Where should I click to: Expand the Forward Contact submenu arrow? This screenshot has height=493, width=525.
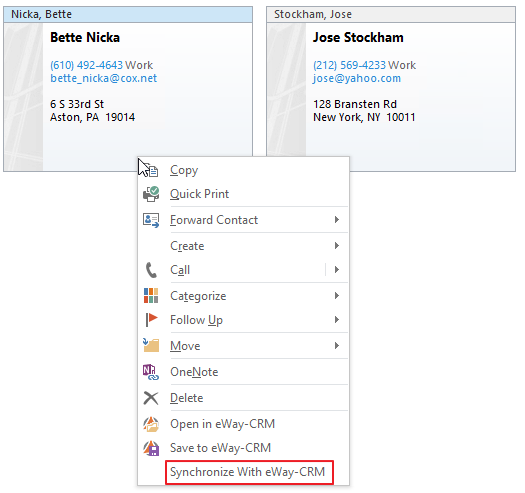tap(336, 220)
